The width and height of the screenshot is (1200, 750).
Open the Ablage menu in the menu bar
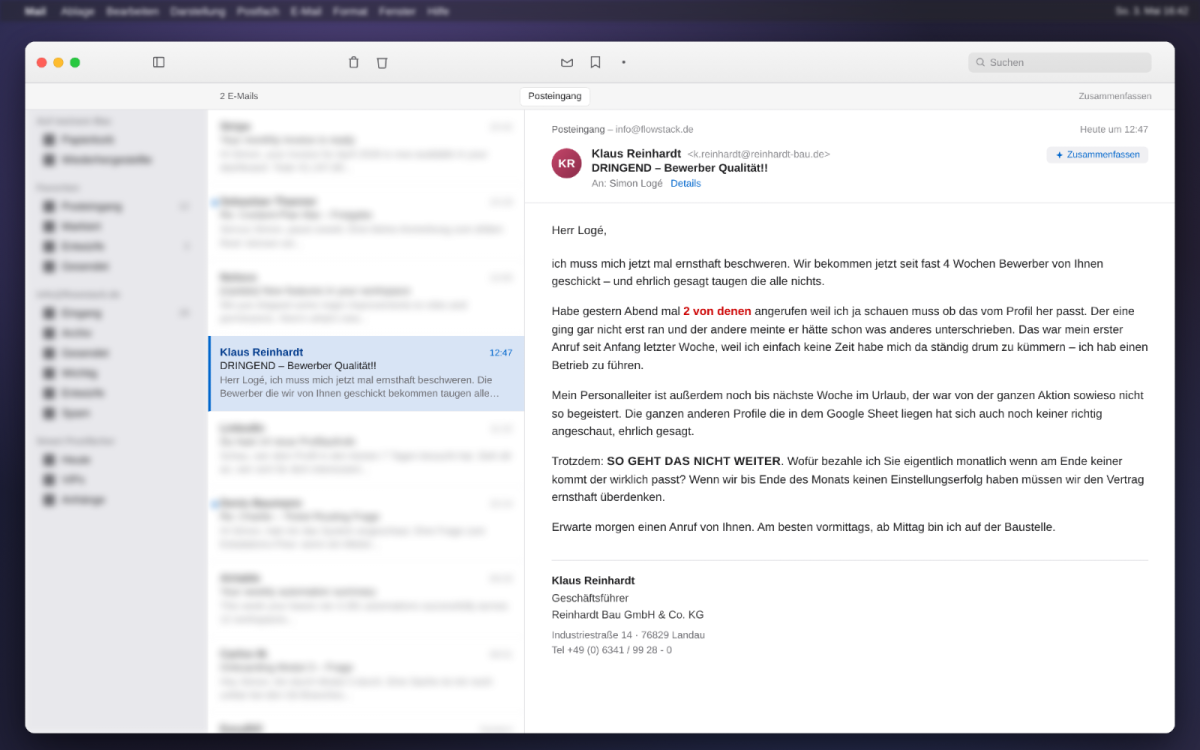click(x=78, y=11)
